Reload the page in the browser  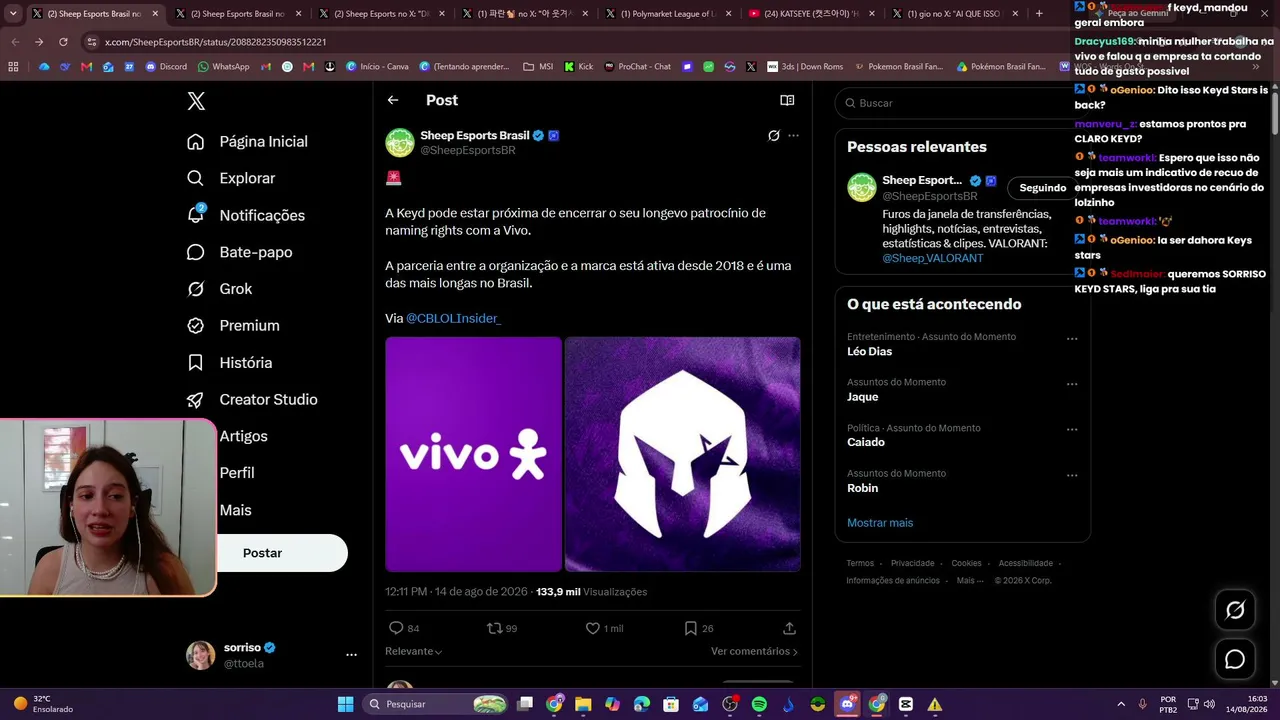pyautogui.click(x=63, y=42)
